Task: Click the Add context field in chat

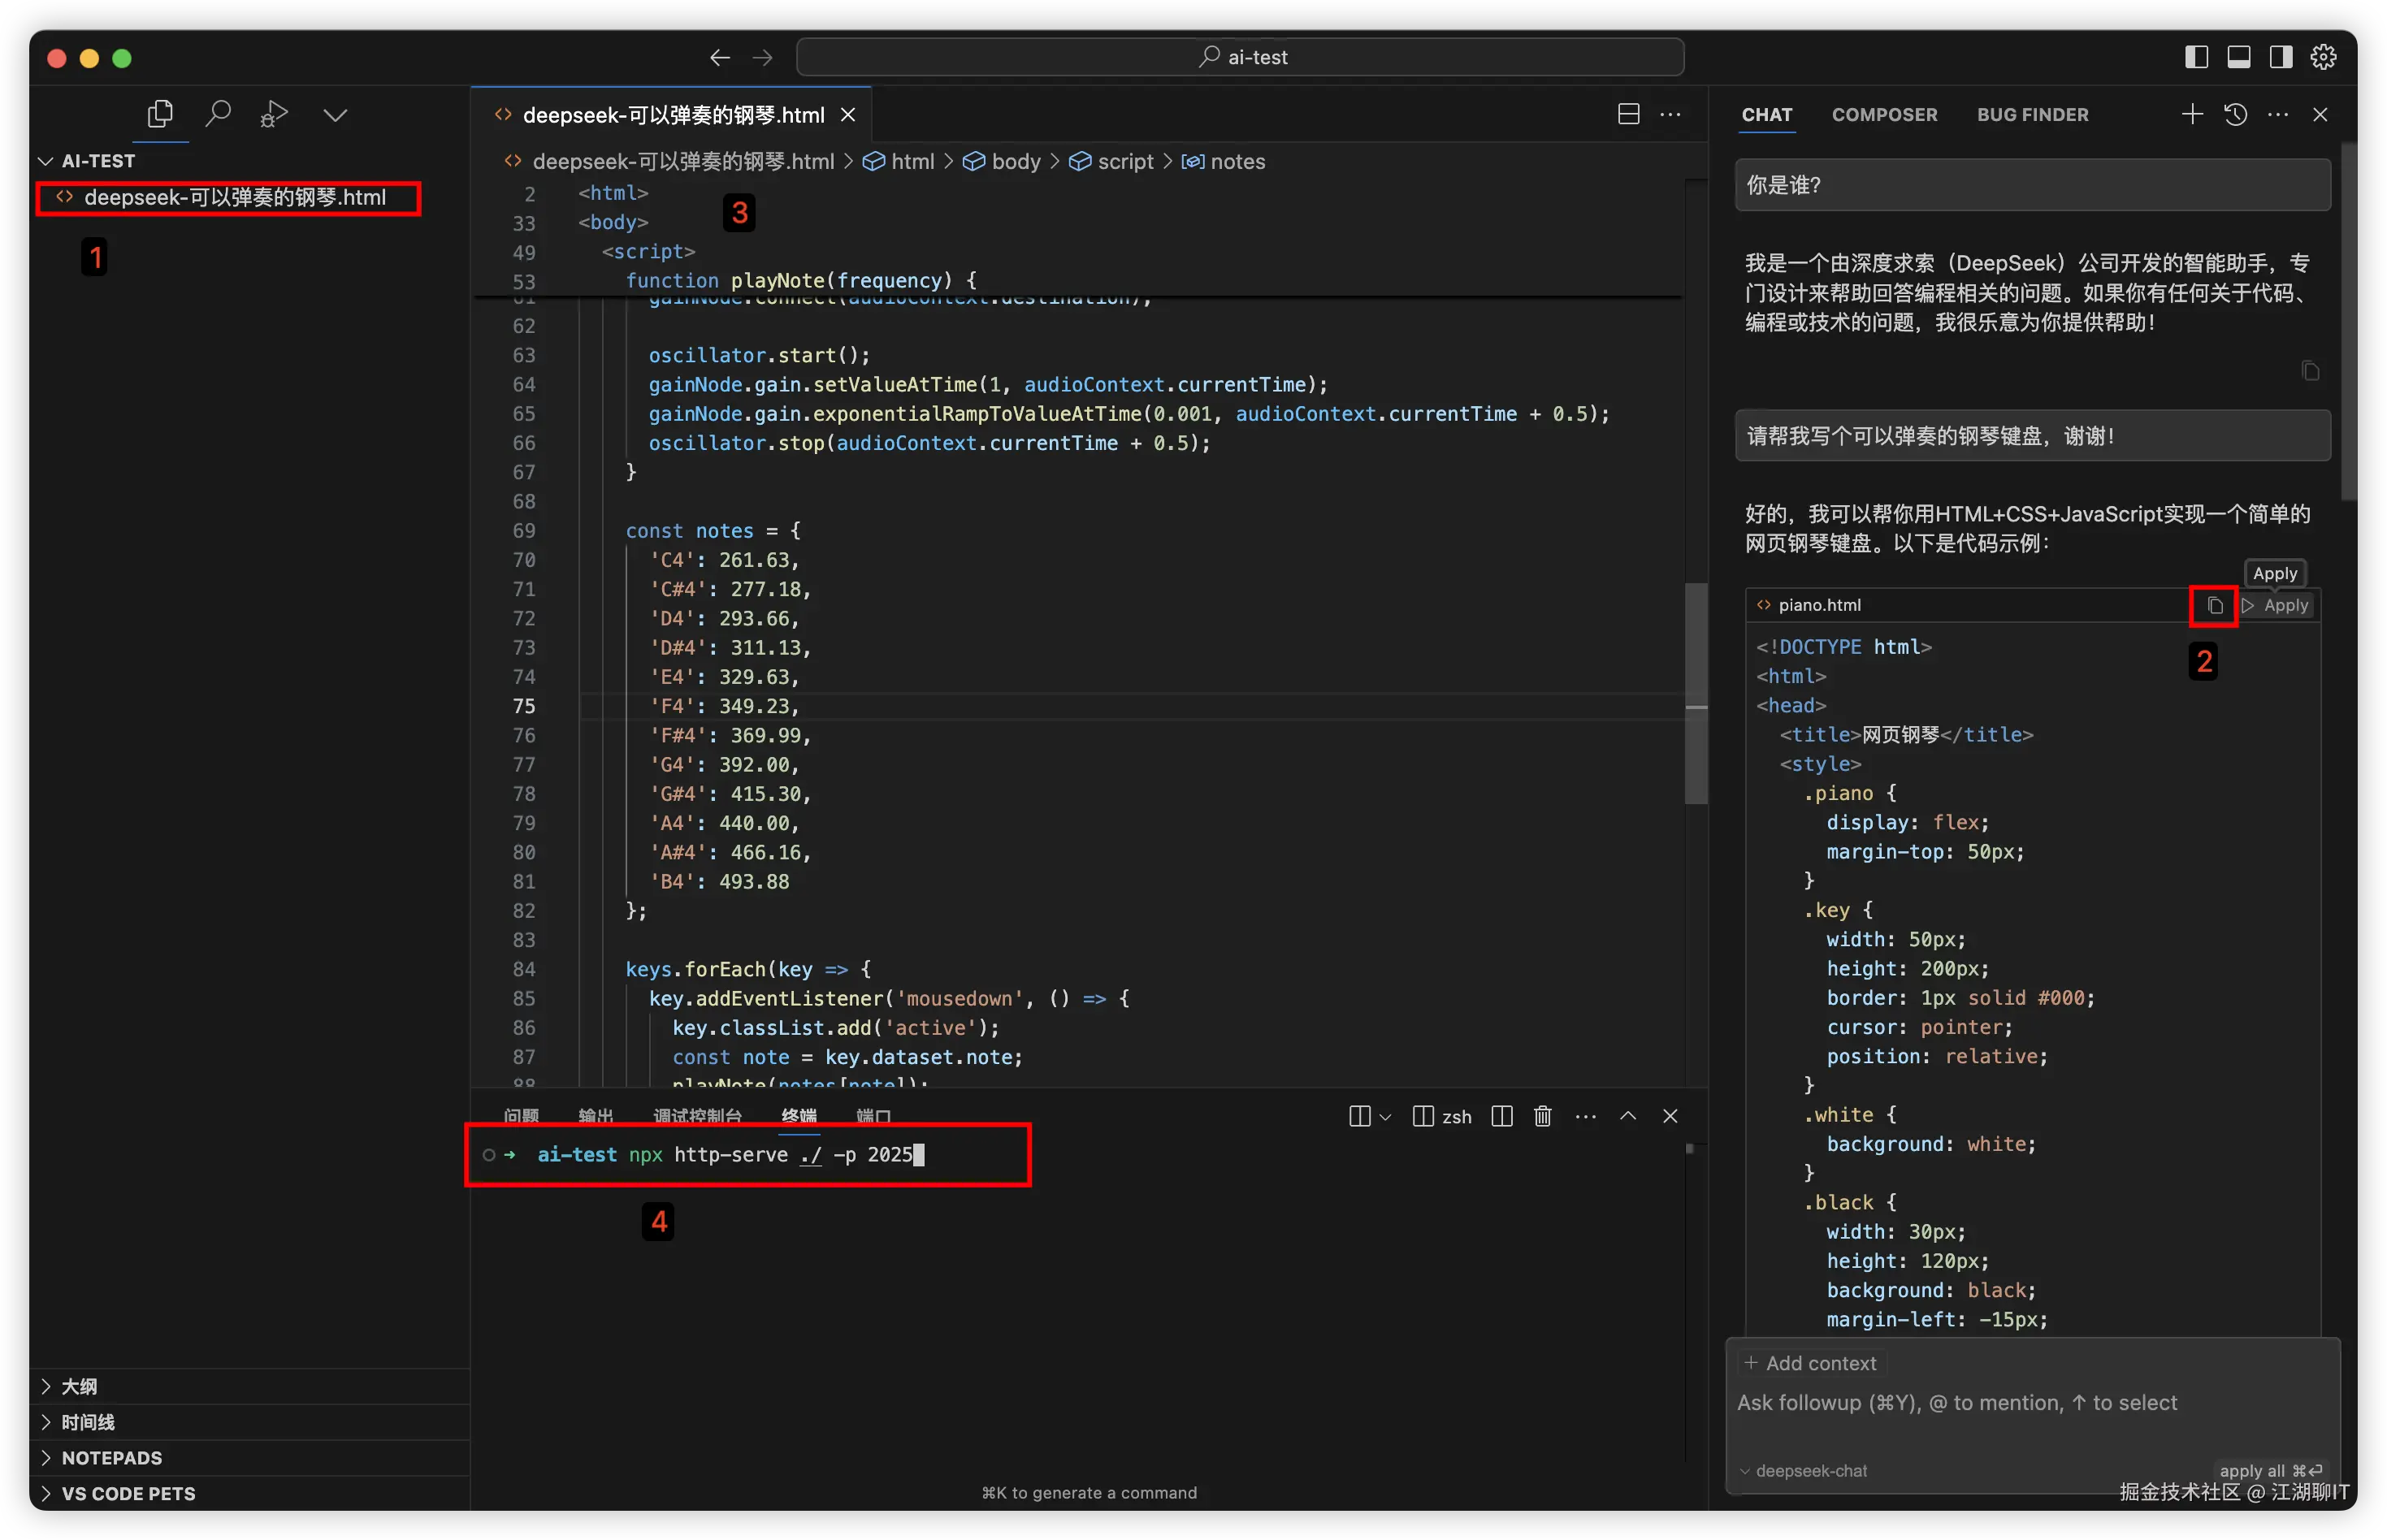Action: point(1810,1363)
